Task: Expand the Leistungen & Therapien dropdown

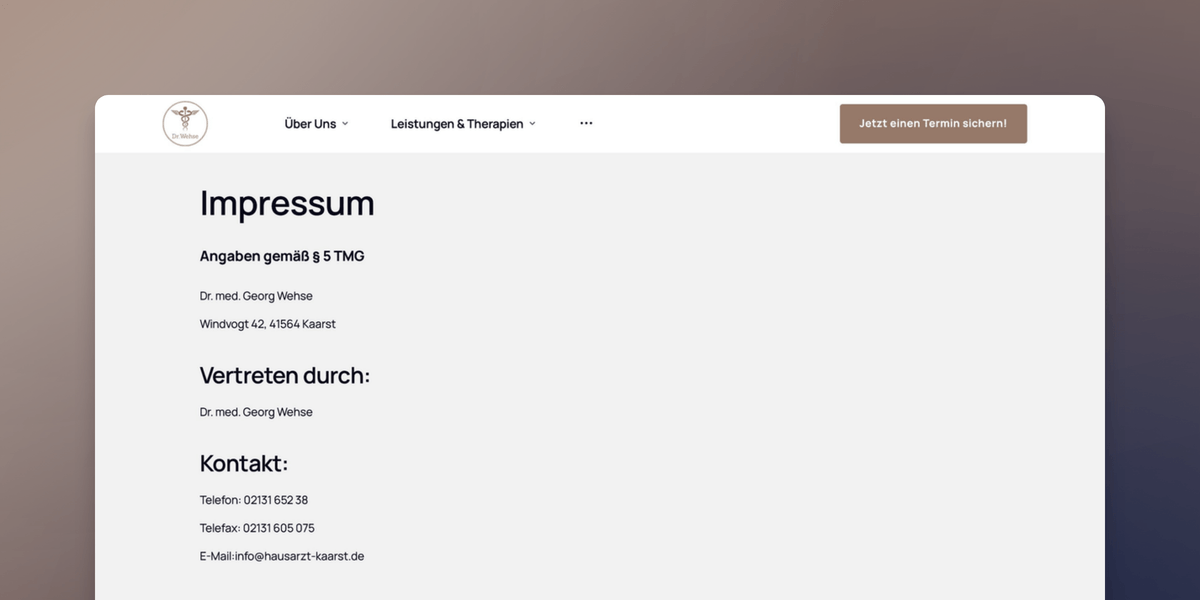Action: pyautogui.click(x=456, y=123)
